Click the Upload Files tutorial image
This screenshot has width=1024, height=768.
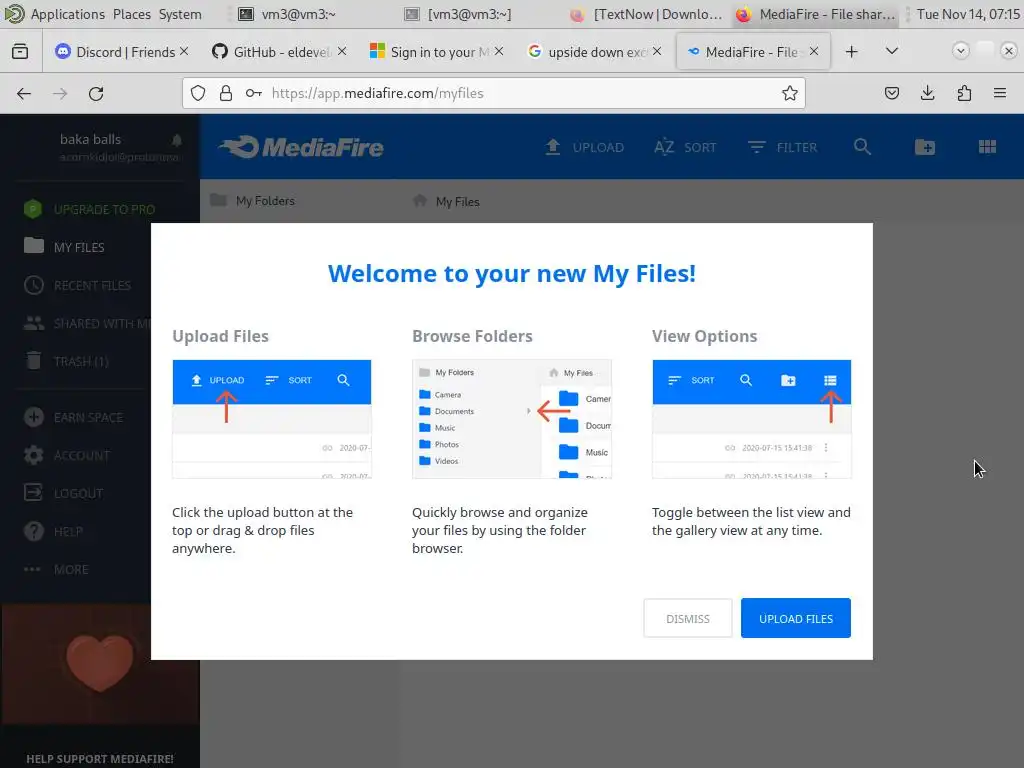tap(272, 419)
